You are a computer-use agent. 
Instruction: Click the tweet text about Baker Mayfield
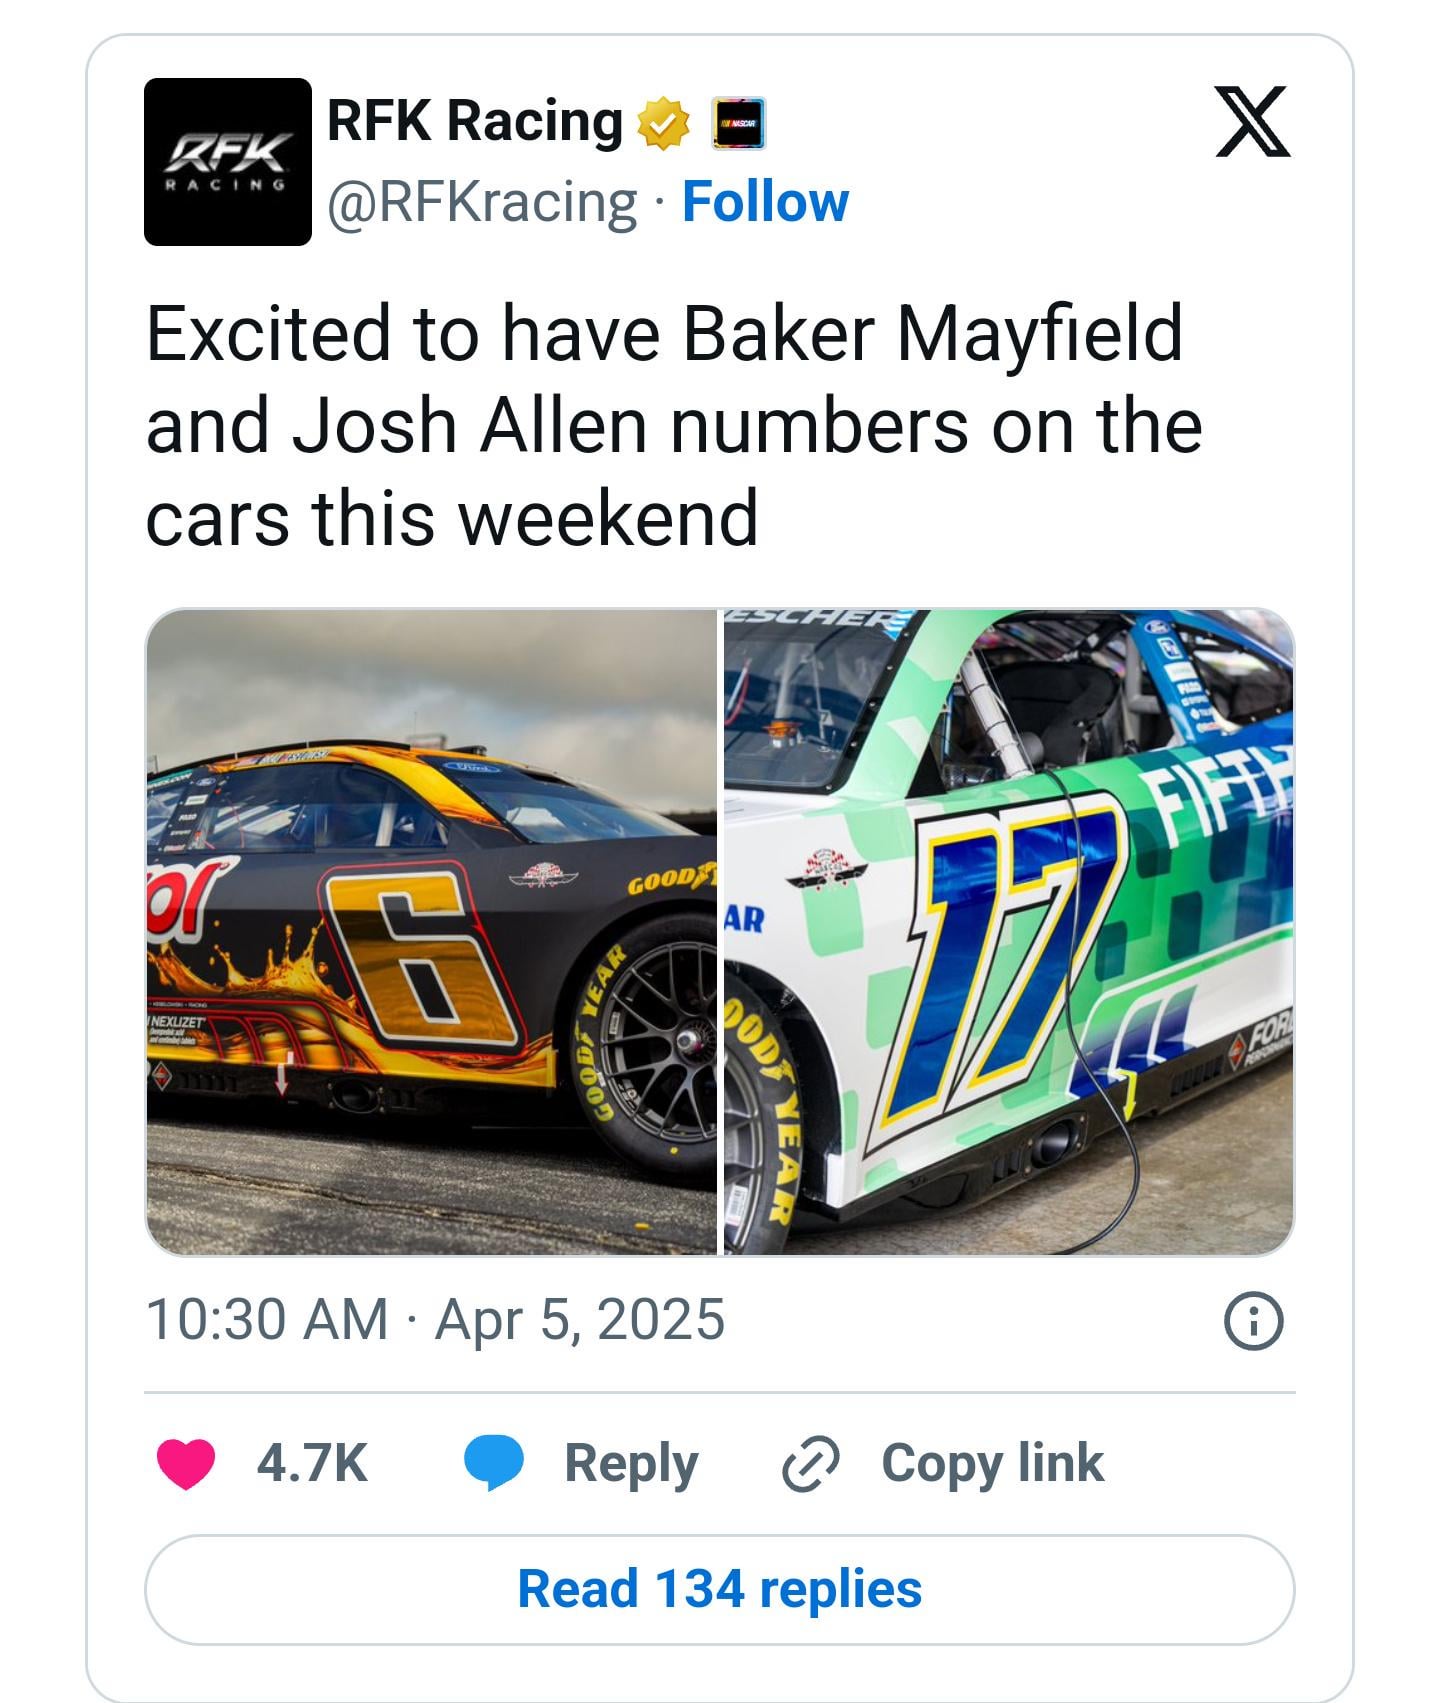tap(673, 425)
